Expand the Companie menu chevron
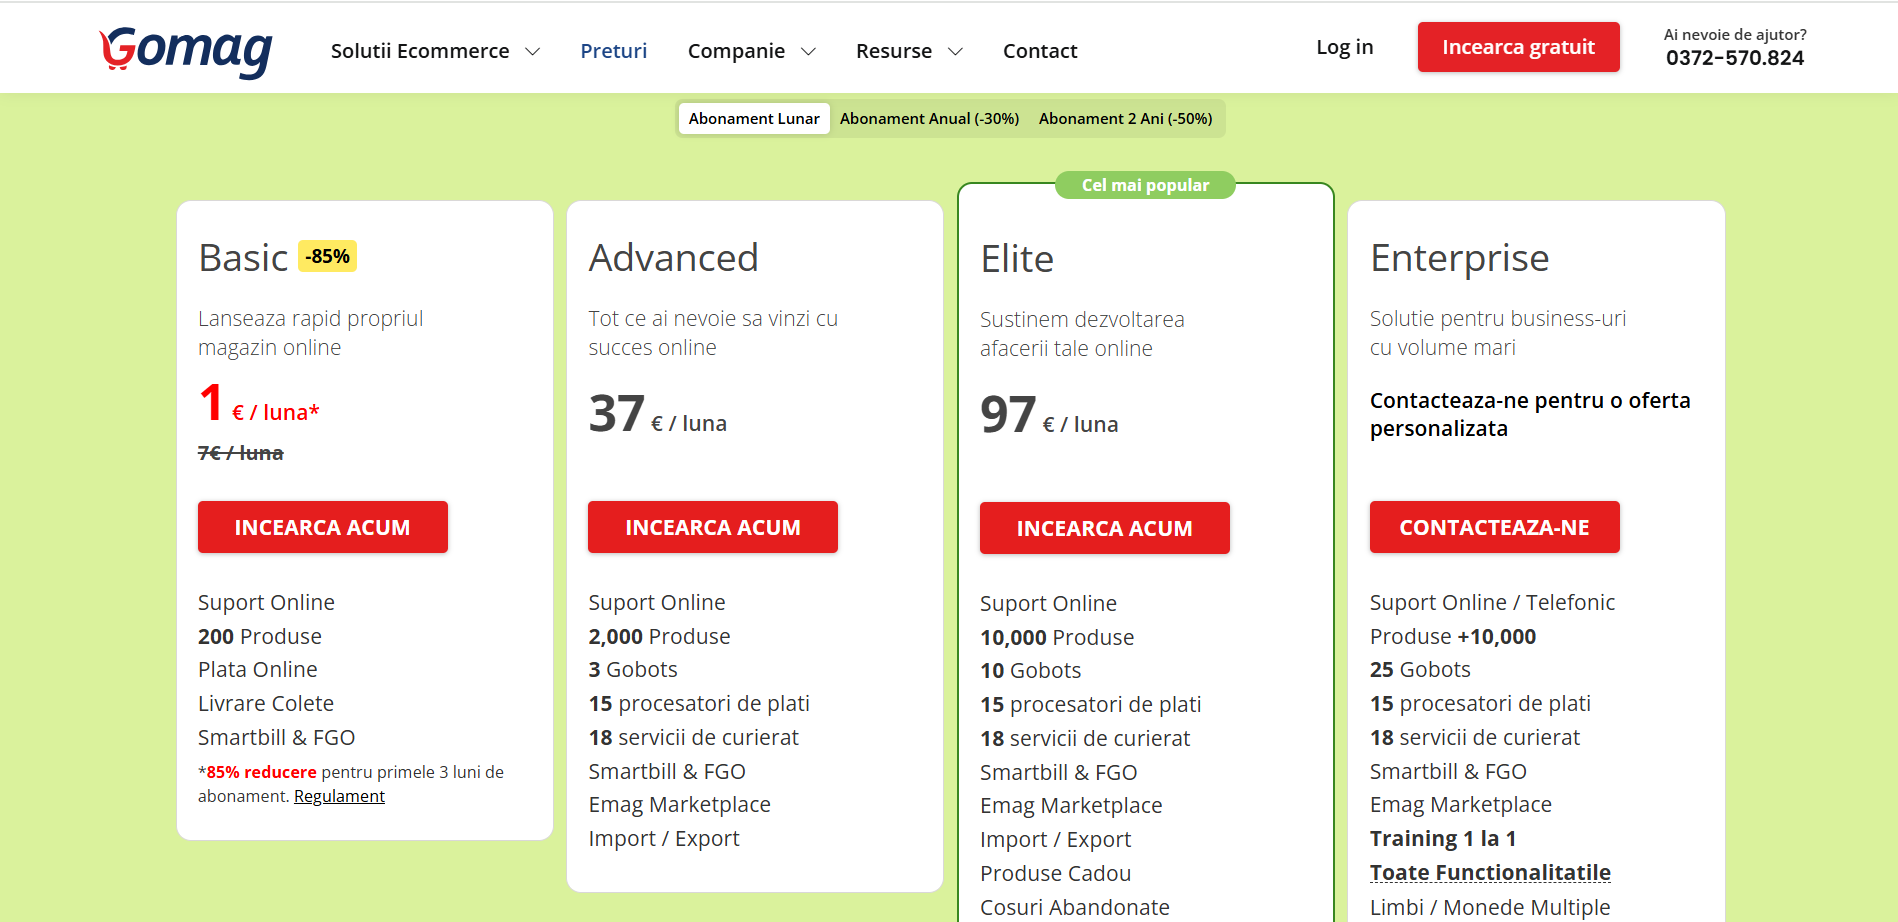Image resolution: width=1898 pixels, height=922 pixels. [x=808, y=52]
